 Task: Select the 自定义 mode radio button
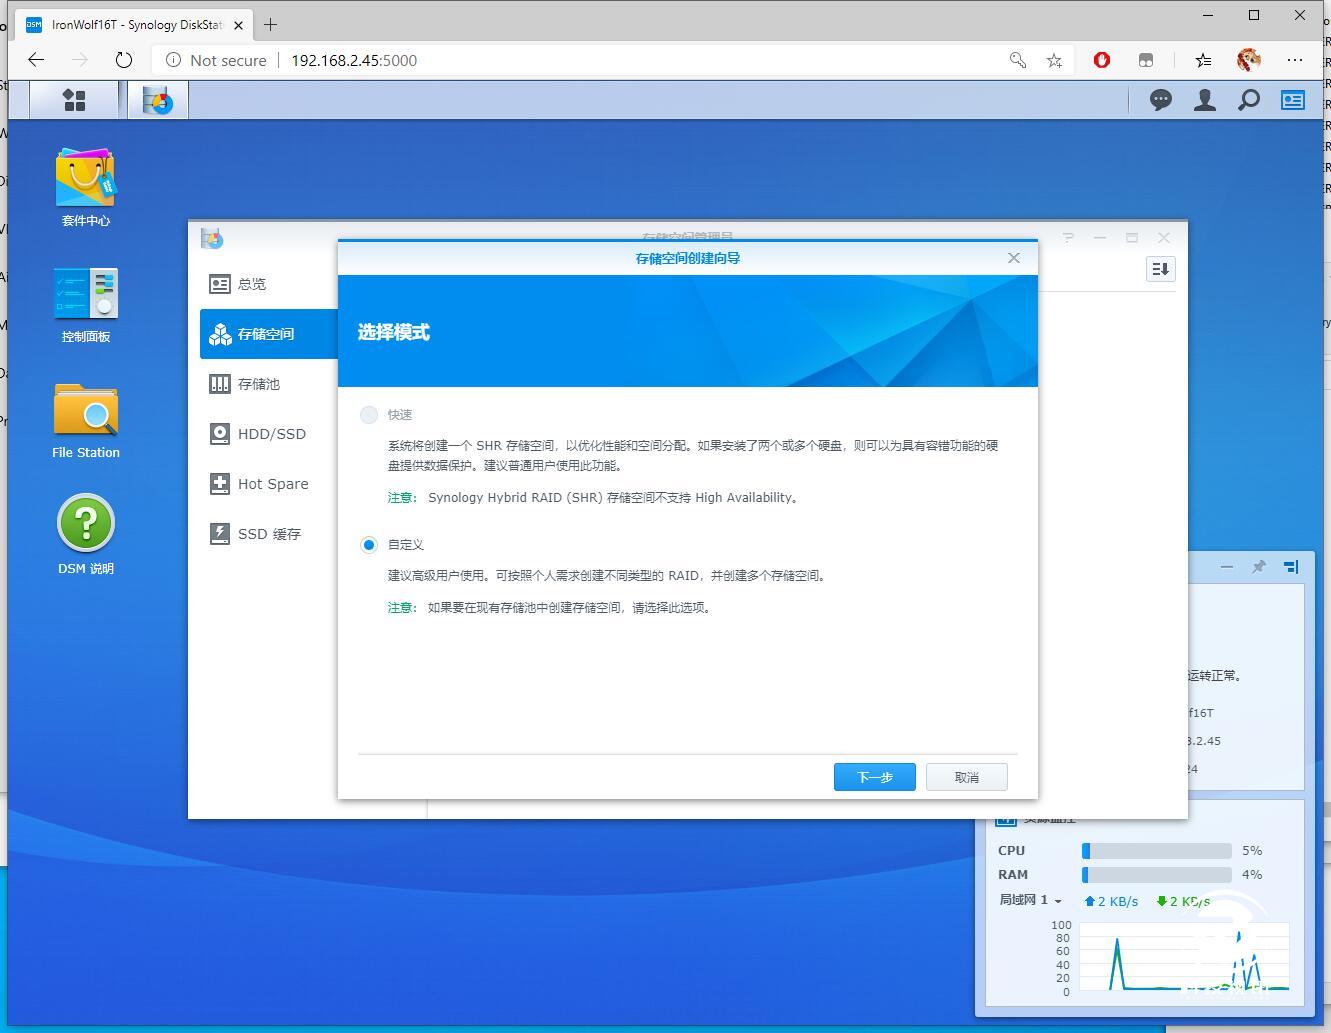click(x=369, y=545)
